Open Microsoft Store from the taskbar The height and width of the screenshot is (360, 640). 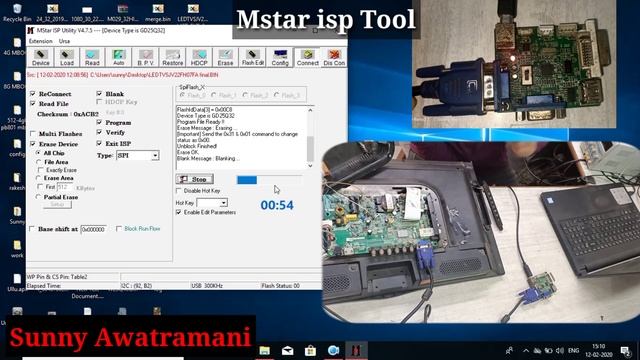310,351
